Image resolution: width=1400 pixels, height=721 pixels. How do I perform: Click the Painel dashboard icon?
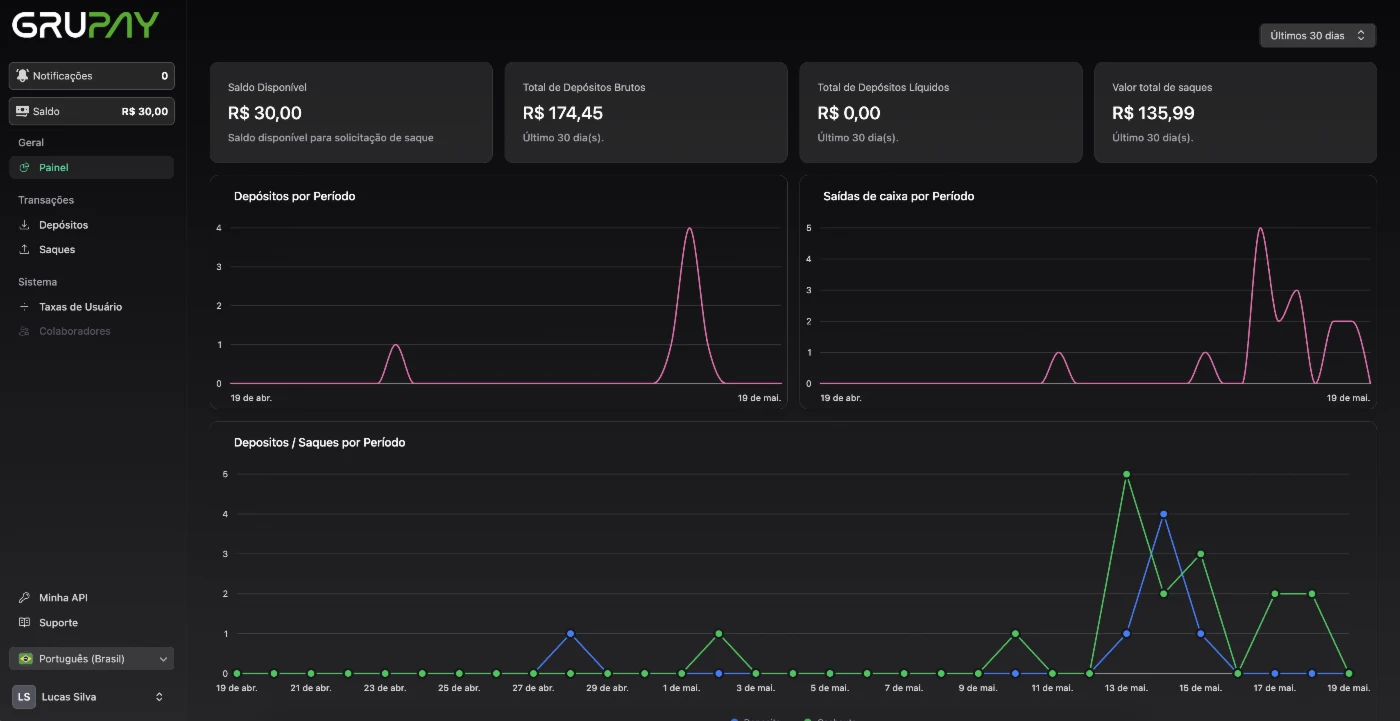point(25,168)
